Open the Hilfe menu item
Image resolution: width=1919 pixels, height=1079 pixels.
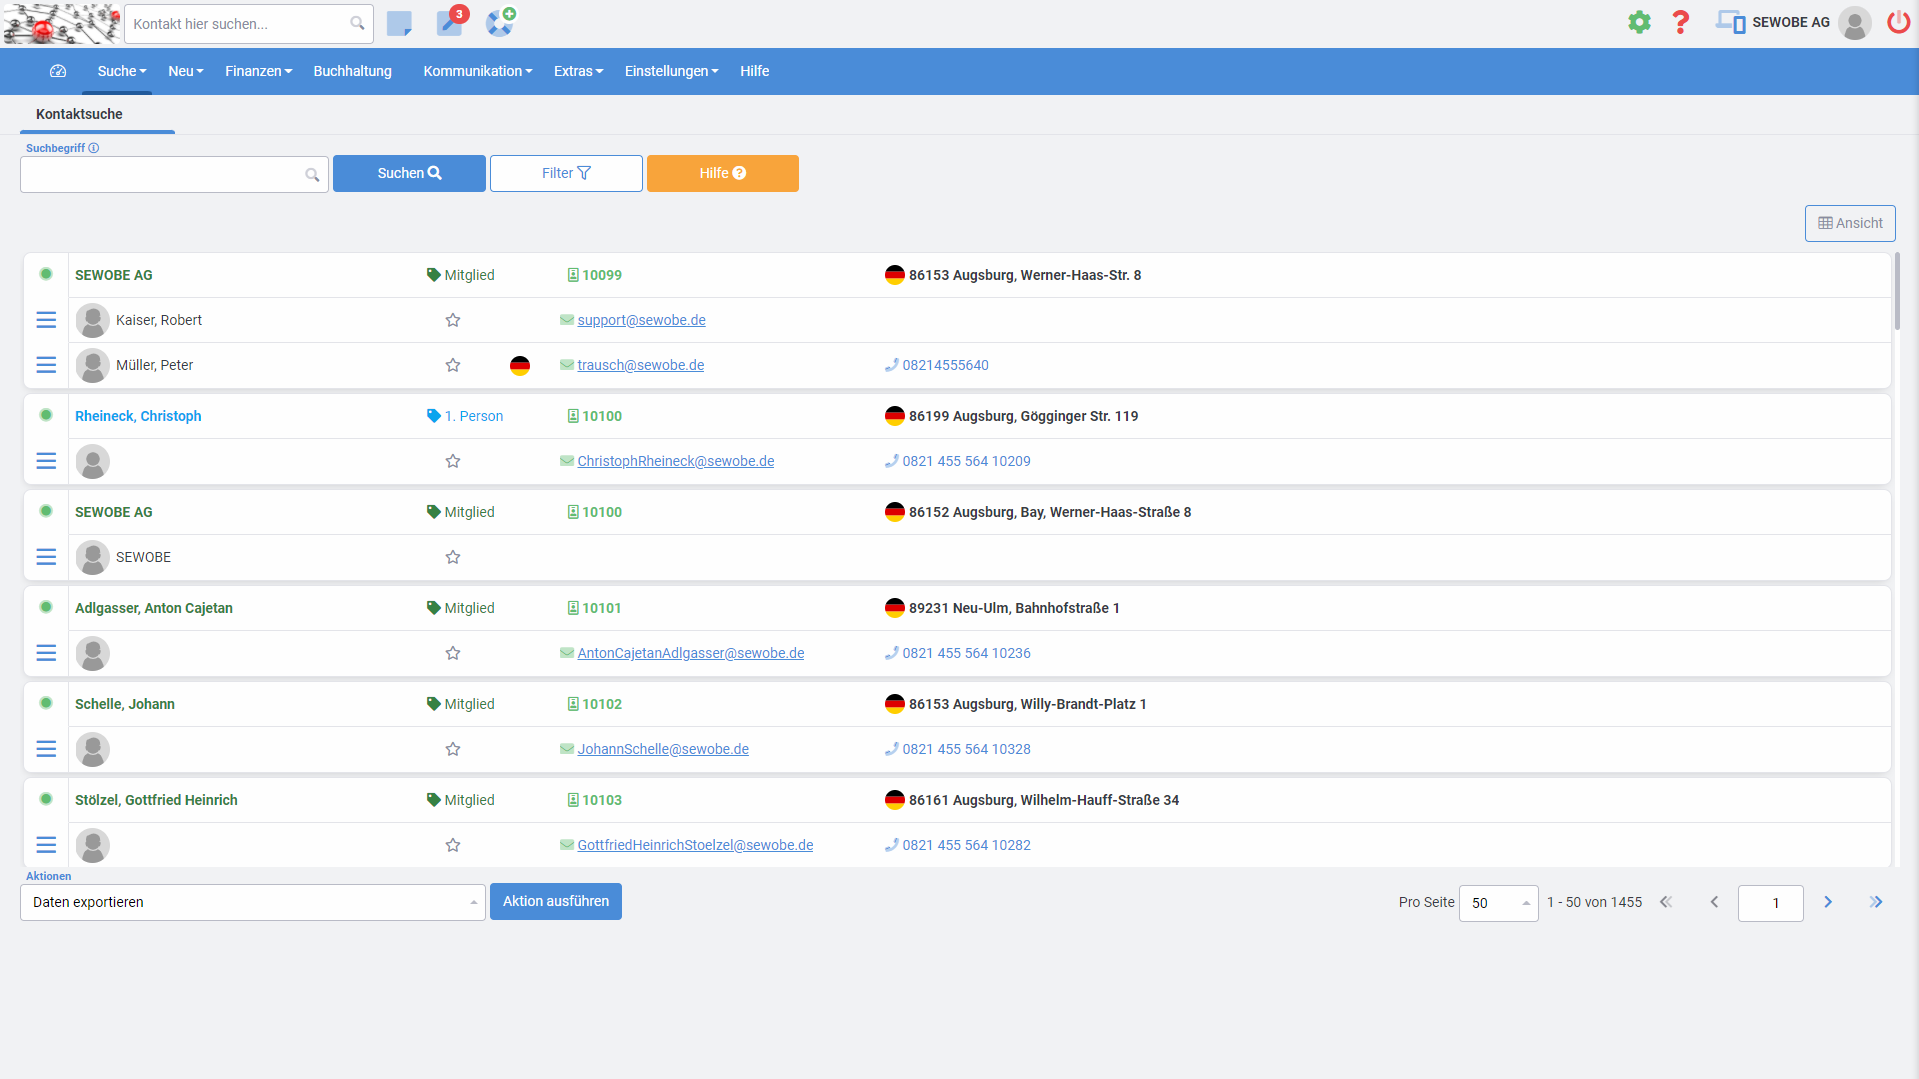pyautogui.click(x=755, y=71)
